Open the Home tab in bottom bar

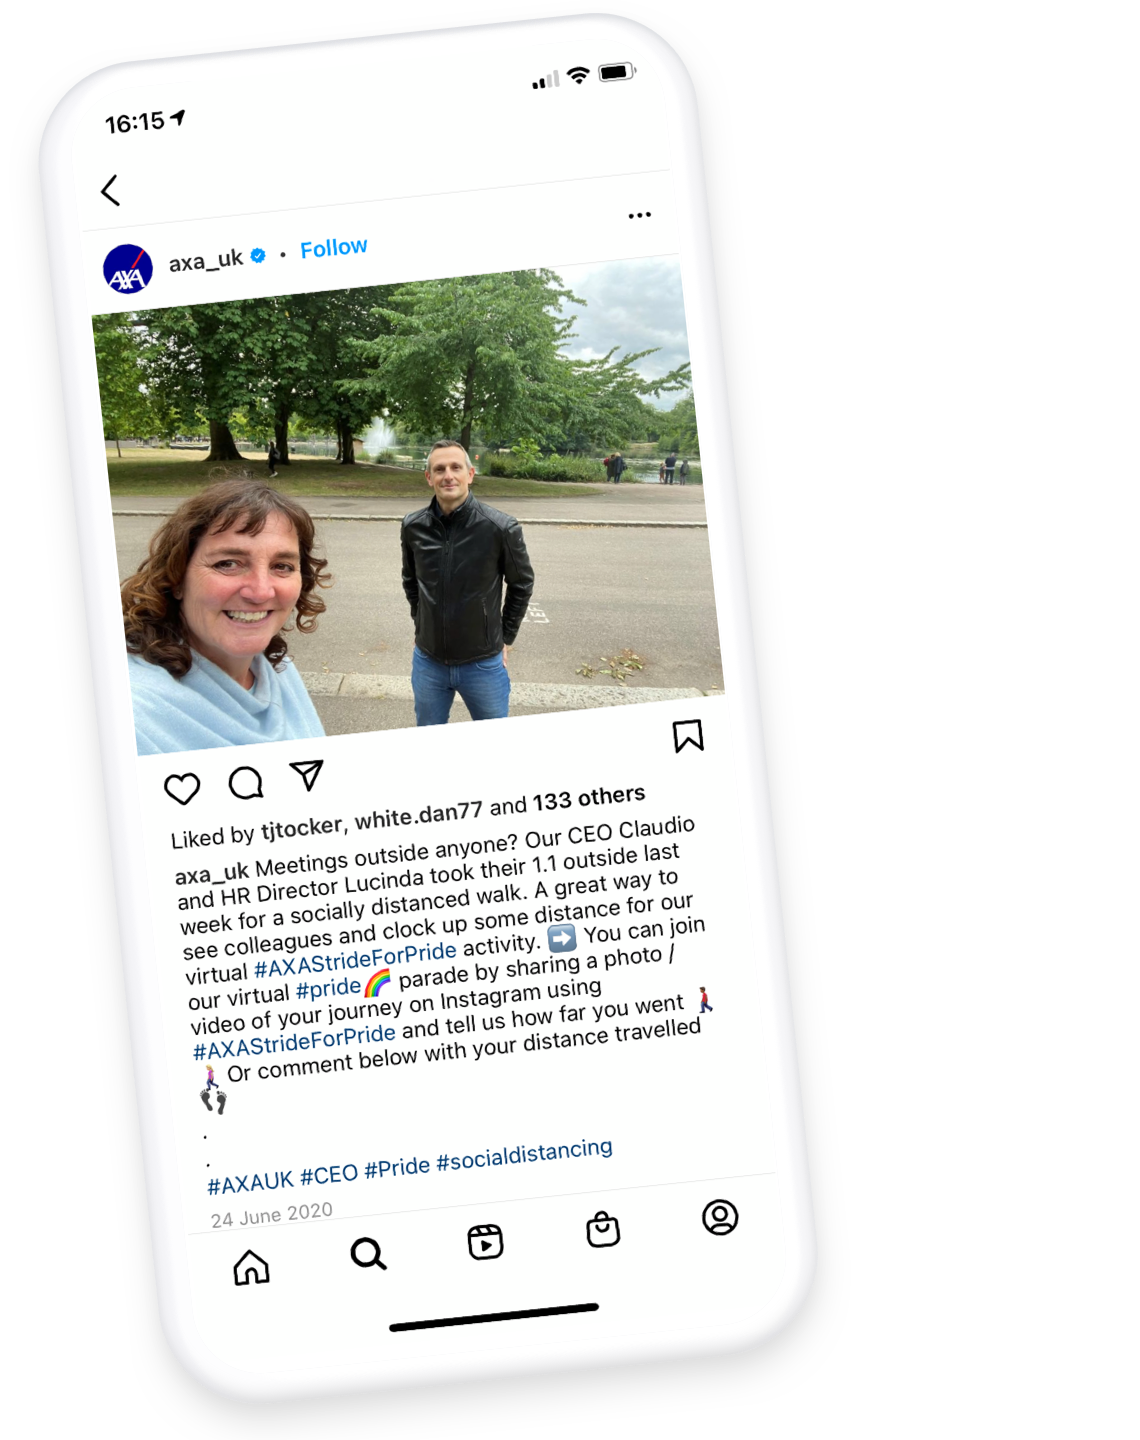[251, 1266]
